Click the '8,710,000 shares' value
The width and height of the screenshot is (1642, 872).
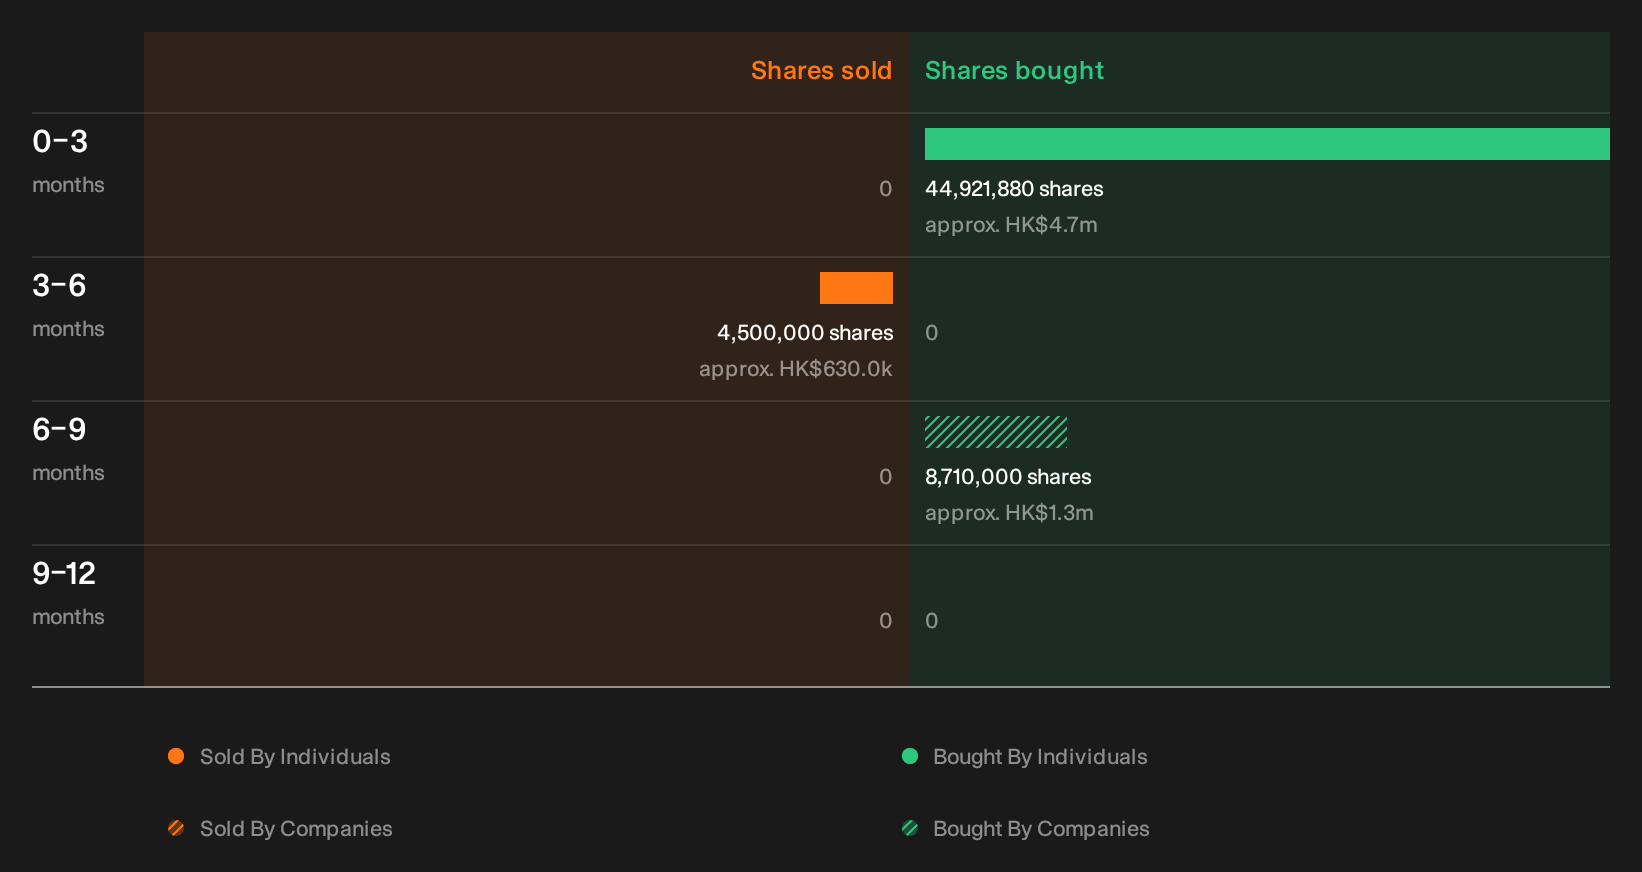(x=1008, y=477)
